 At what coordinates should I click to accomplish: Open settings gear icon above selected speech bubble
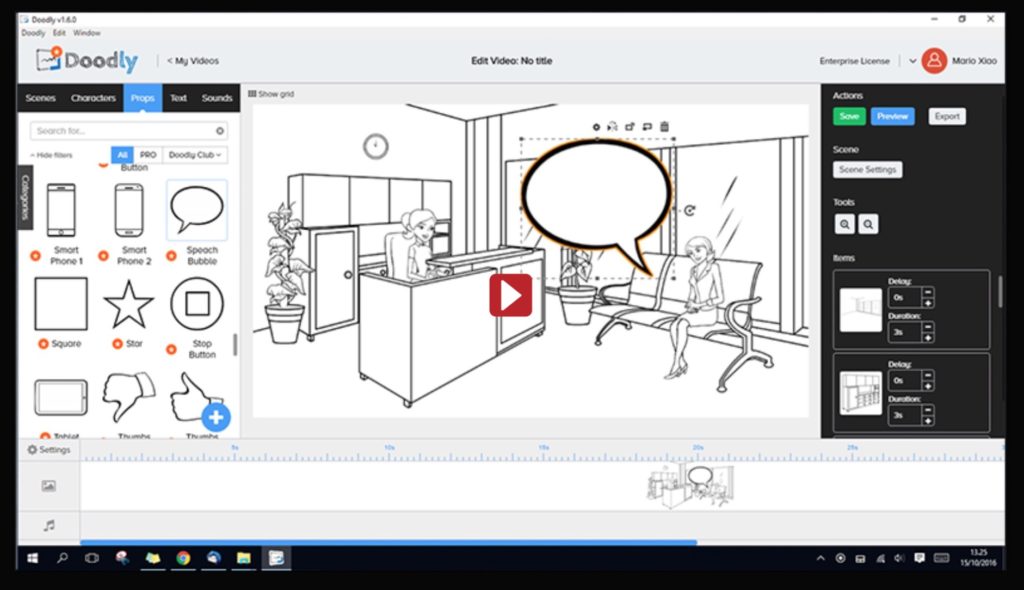(x=596, y=127)
